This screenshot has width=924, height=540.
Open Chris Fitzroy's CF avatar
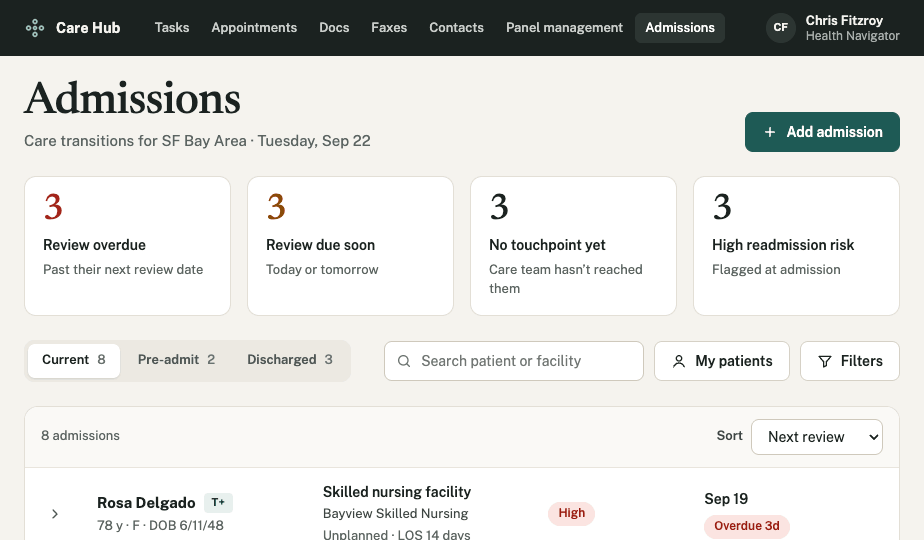pyautogui.click(x=781, y=28)
